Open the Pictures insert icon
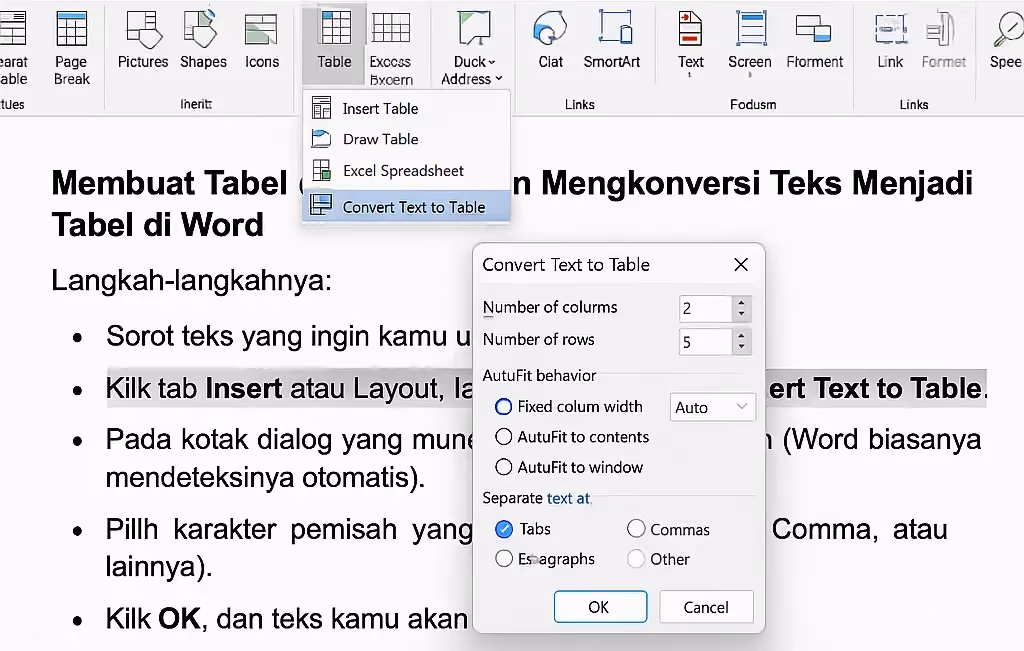1024x651 pixels. pos(143,29)
